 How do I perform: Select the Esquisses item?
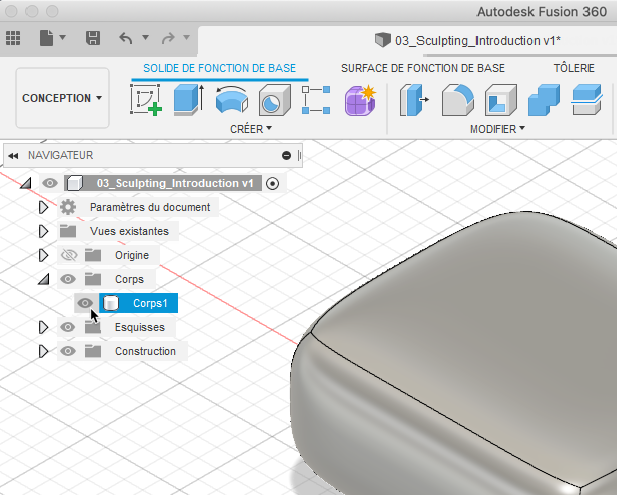point(139,327)
